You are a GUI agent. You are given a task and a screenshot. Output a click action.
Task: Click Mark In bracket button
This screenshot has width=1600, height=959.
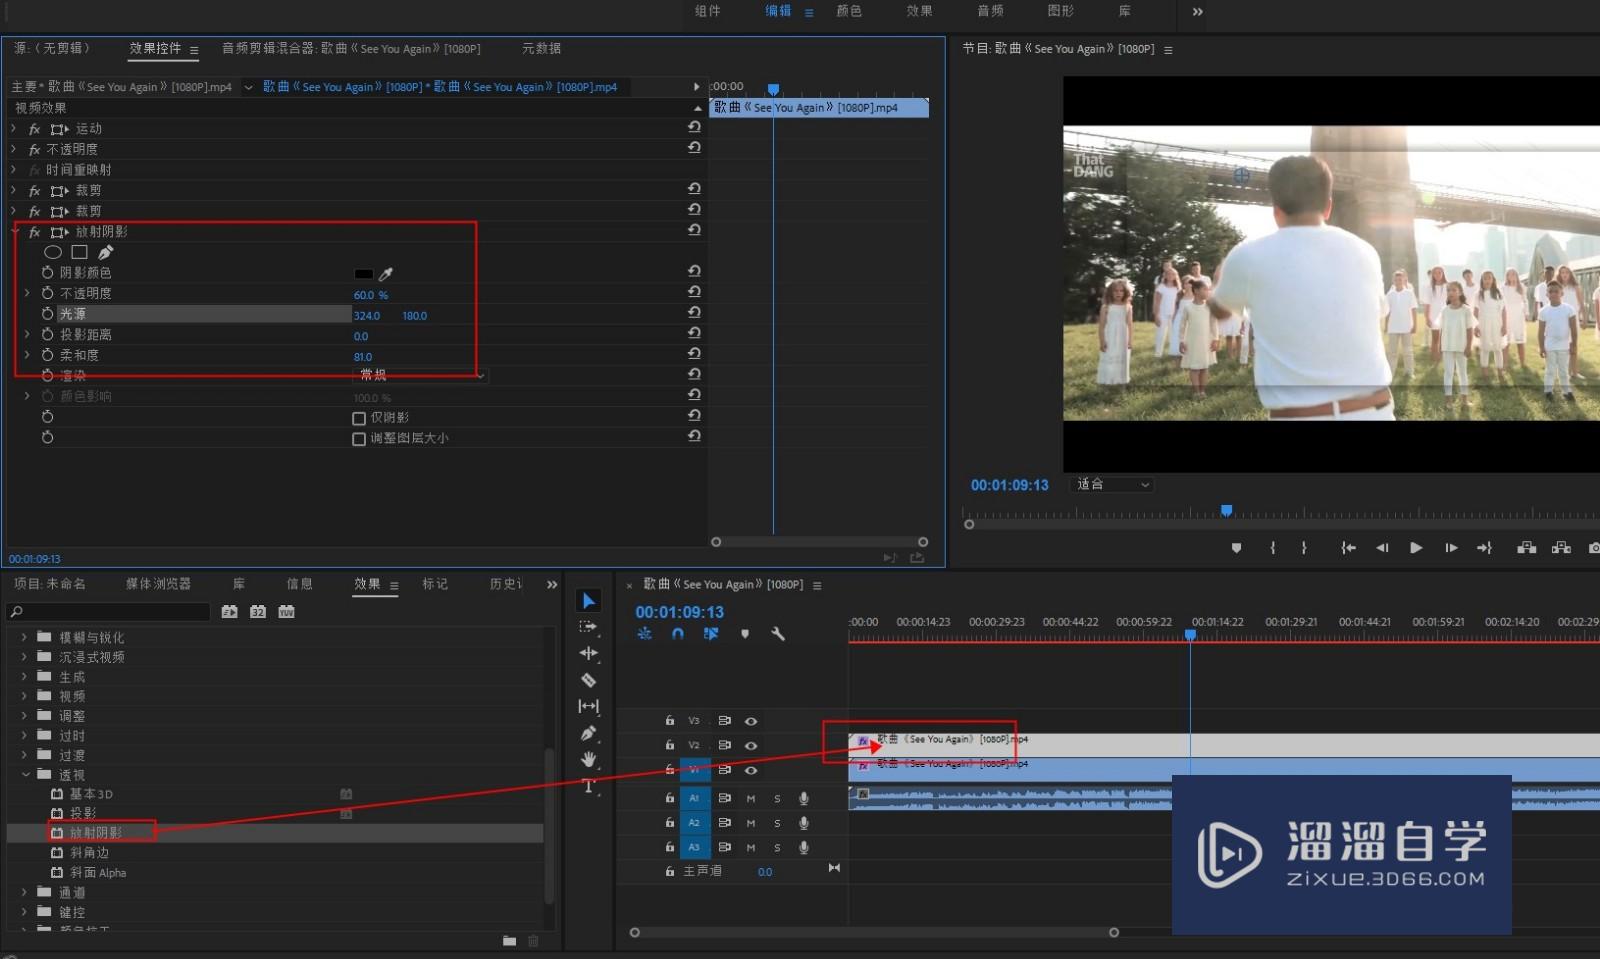[1273, 548]
